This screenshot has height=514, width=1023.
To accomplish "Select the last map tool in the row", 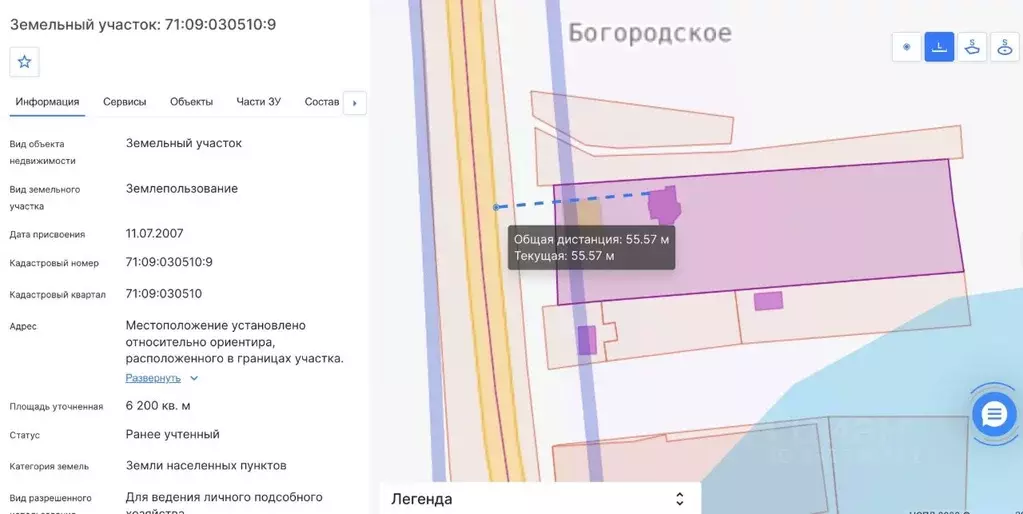I will tap(1005, 47).
